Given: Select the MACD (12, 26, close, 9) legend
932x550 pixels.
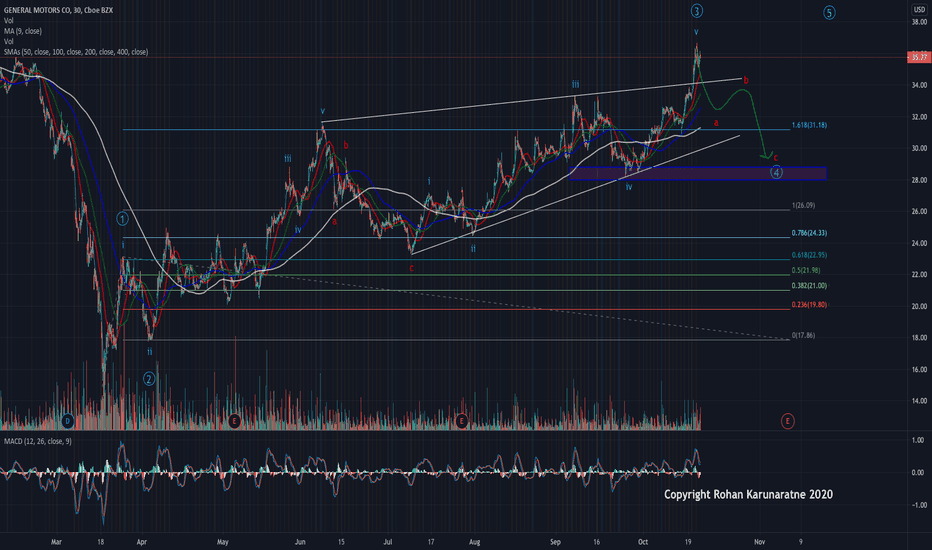Looking at the screenshot, I should 37,441.
